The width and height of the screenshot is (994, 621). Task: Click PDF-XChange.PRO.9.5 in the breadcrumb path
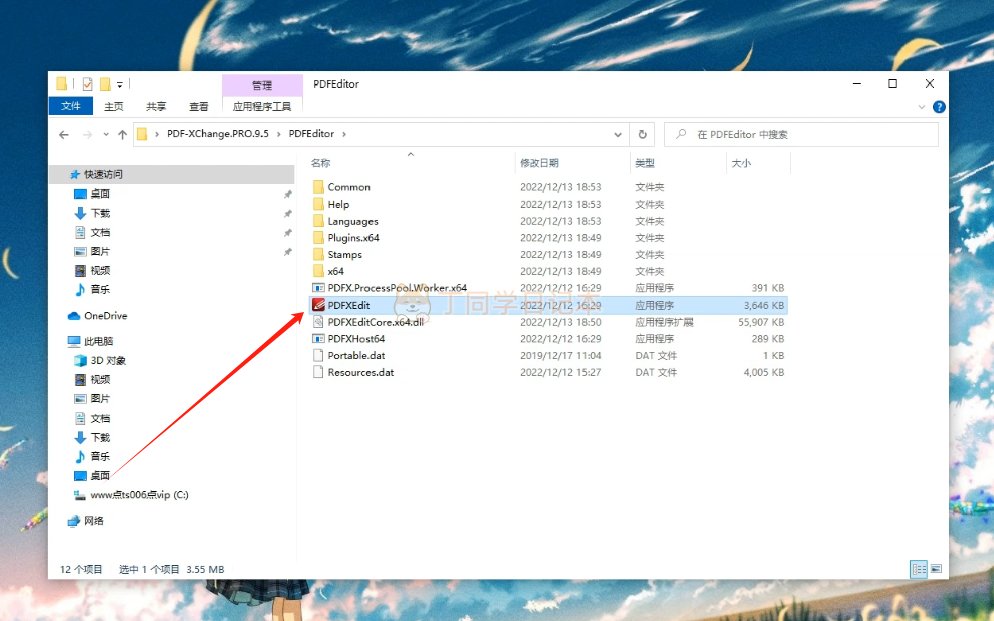218,134
